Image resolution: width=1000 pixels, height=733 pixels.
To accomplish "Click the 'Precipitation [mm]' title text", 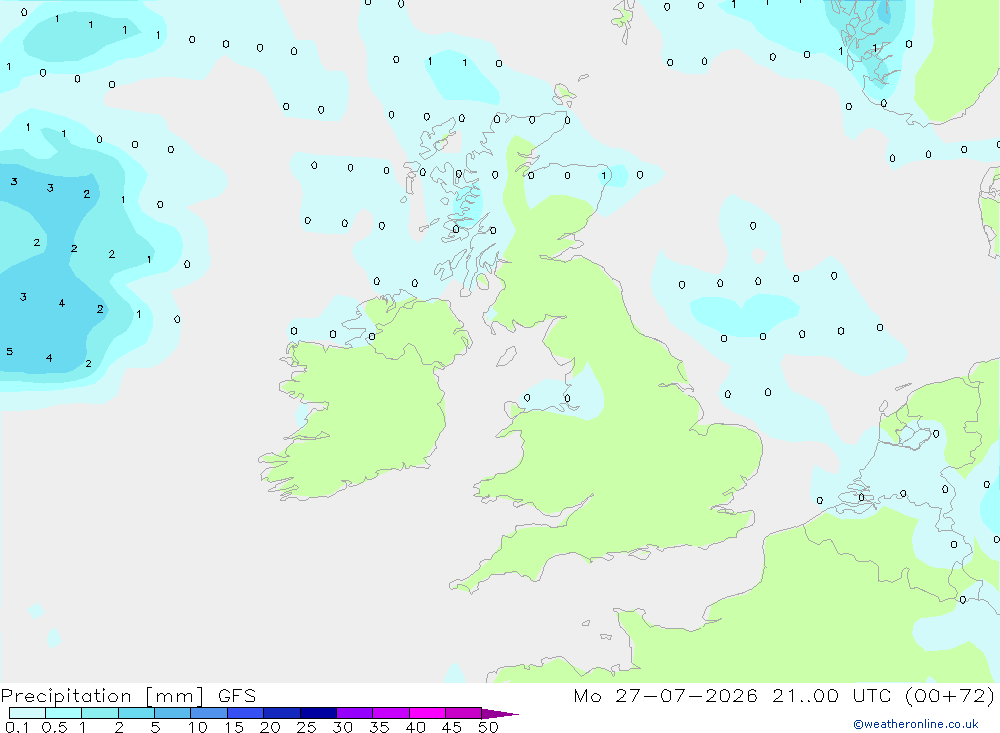I will pyautogui.click(x=102, y=696).
